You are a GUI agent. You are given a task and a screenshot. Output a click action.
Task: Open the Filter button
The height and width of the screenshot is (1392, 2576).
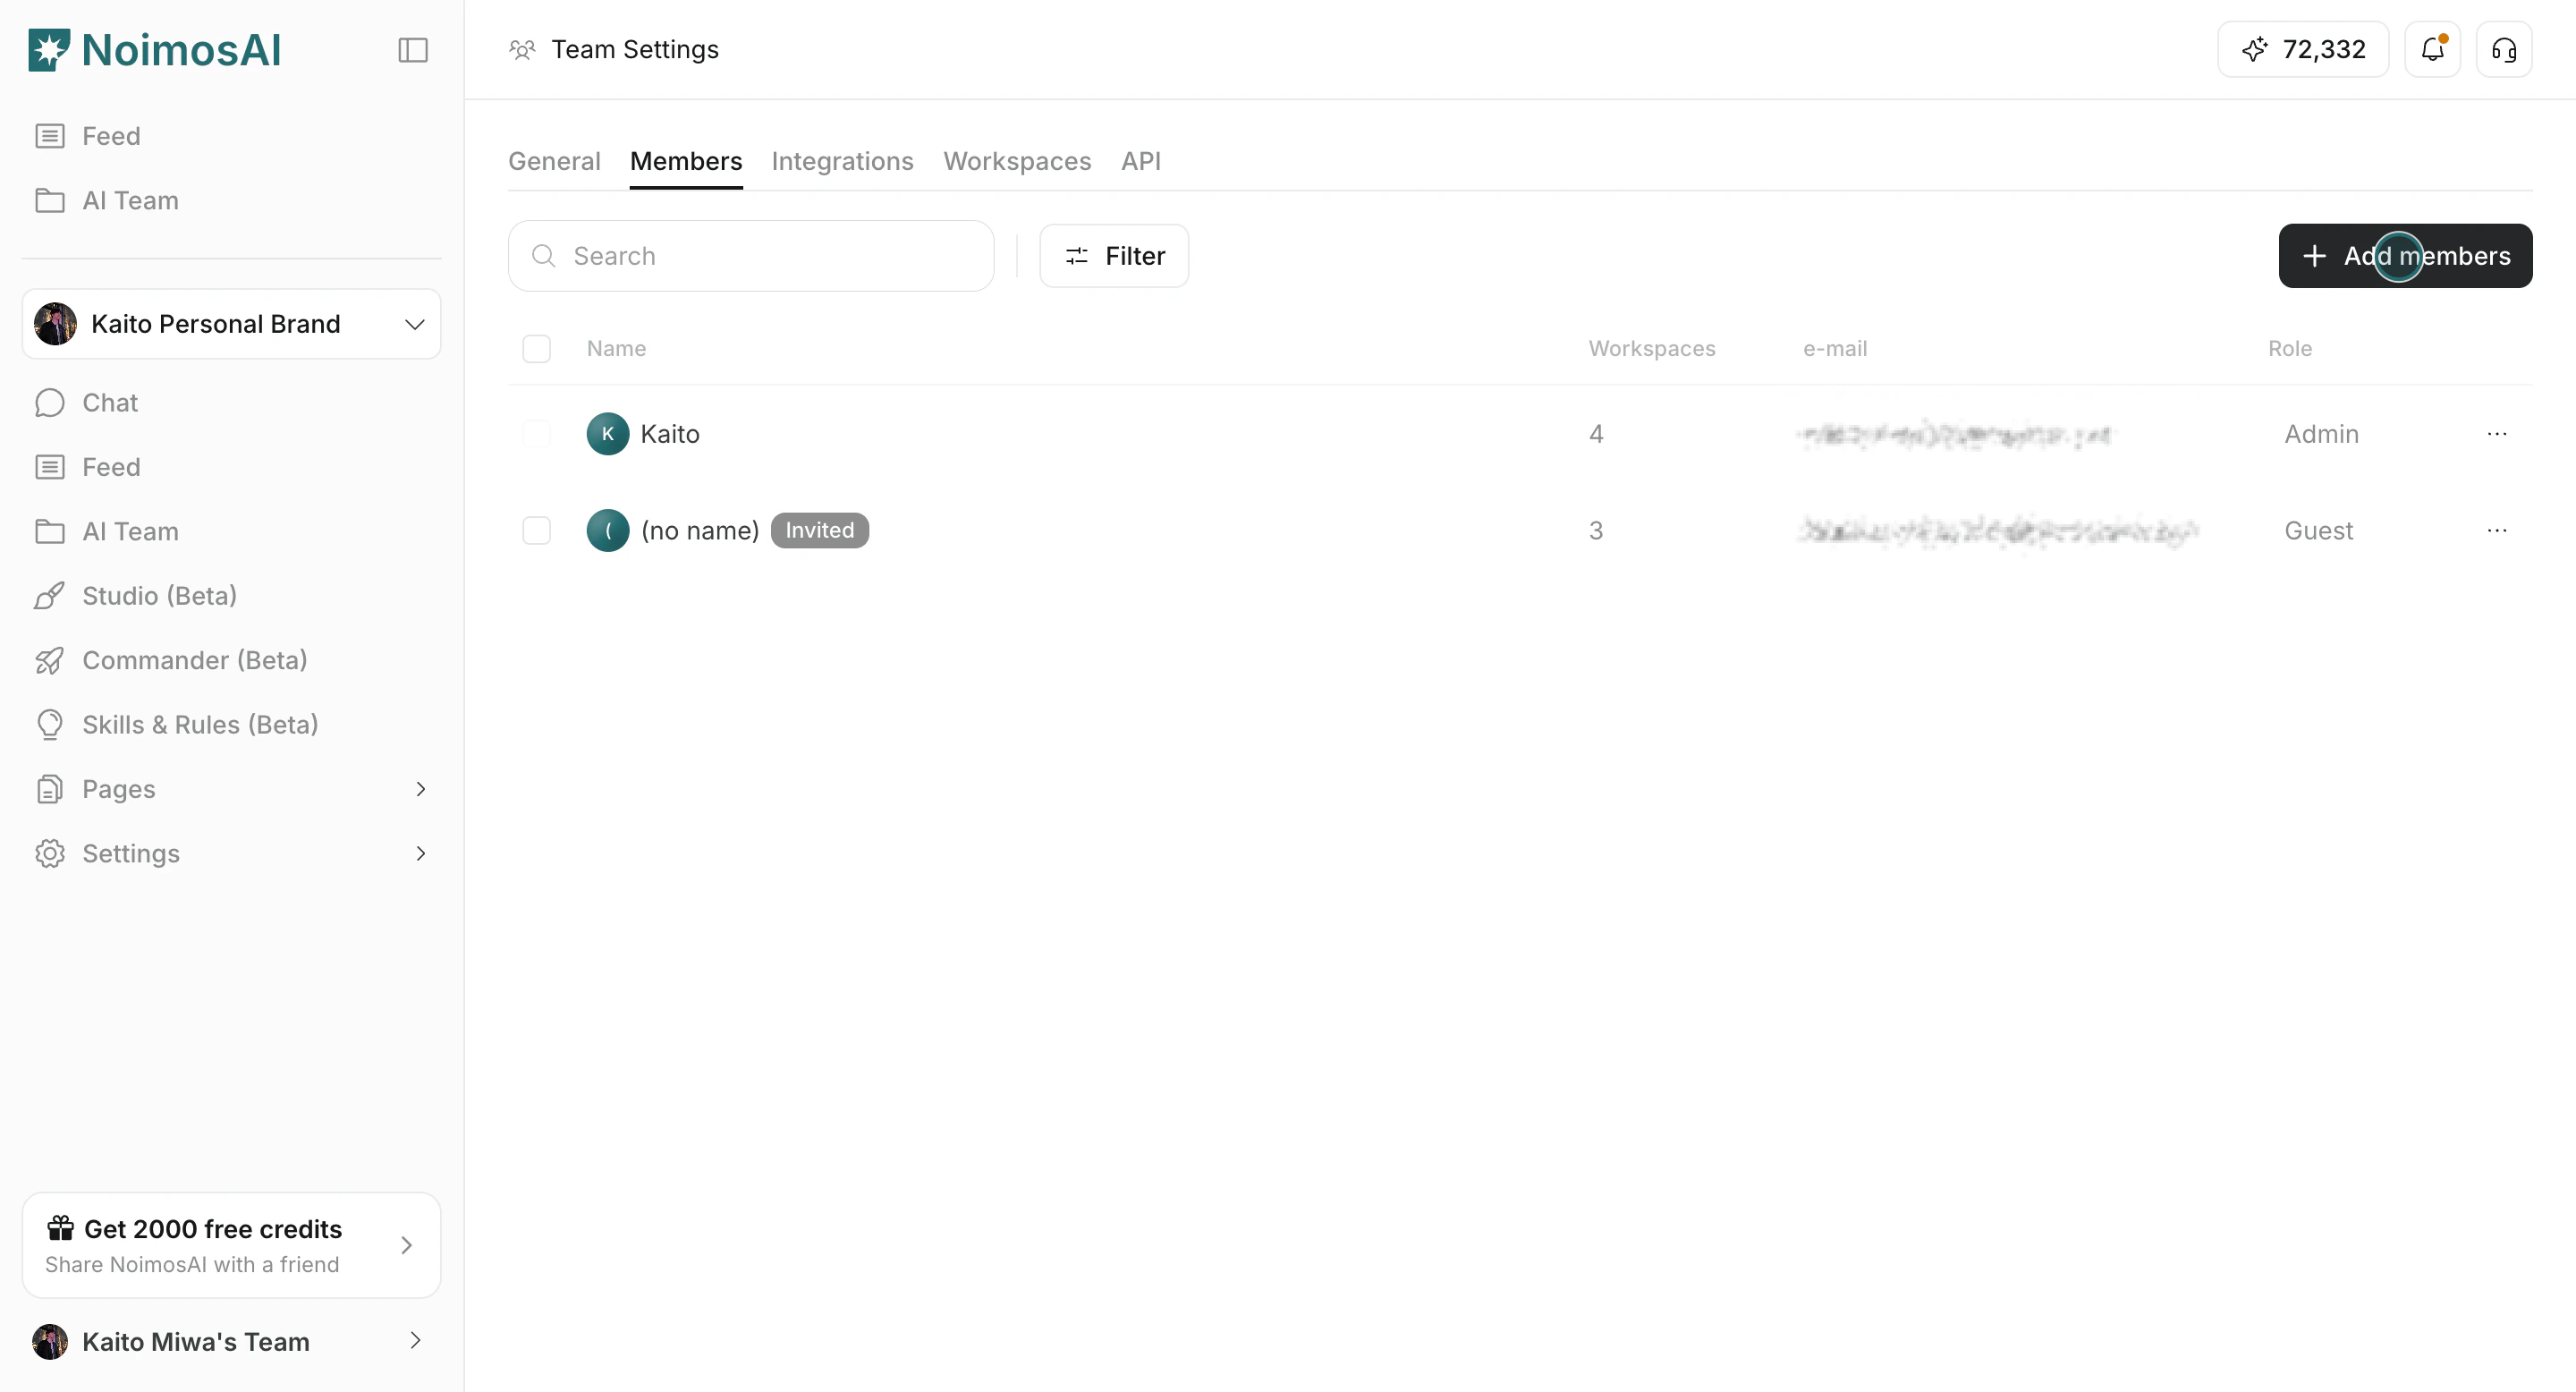point(1114,256)
